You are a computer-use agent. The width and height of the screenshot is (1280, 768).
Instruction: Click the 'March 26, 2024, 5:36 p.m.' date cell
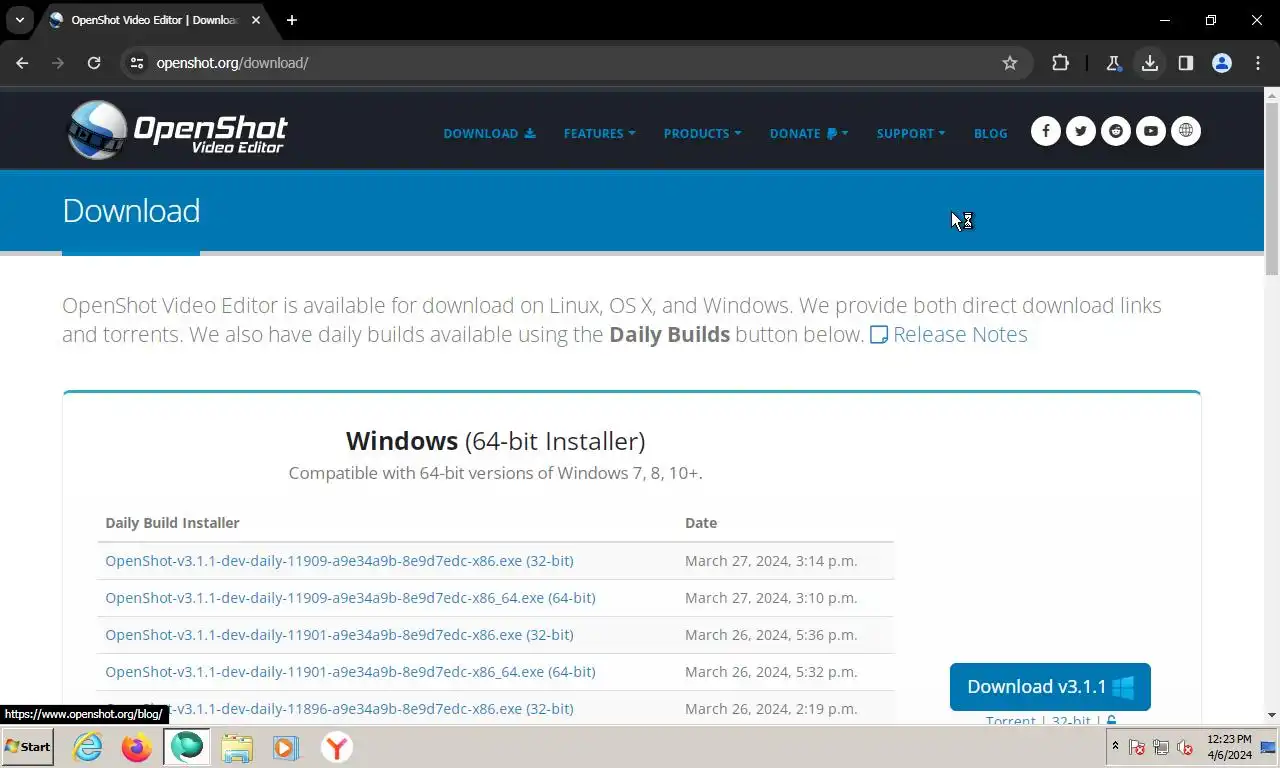771,635
